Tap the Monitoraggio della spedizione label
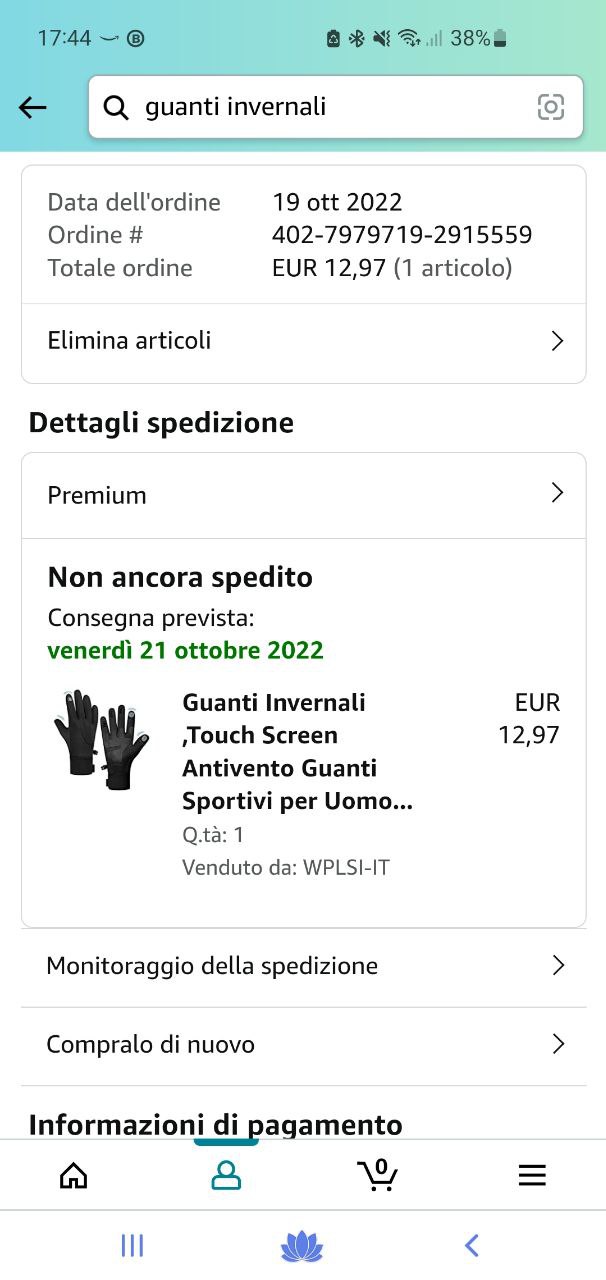The image size is (606, 1280). click(212, 966)
